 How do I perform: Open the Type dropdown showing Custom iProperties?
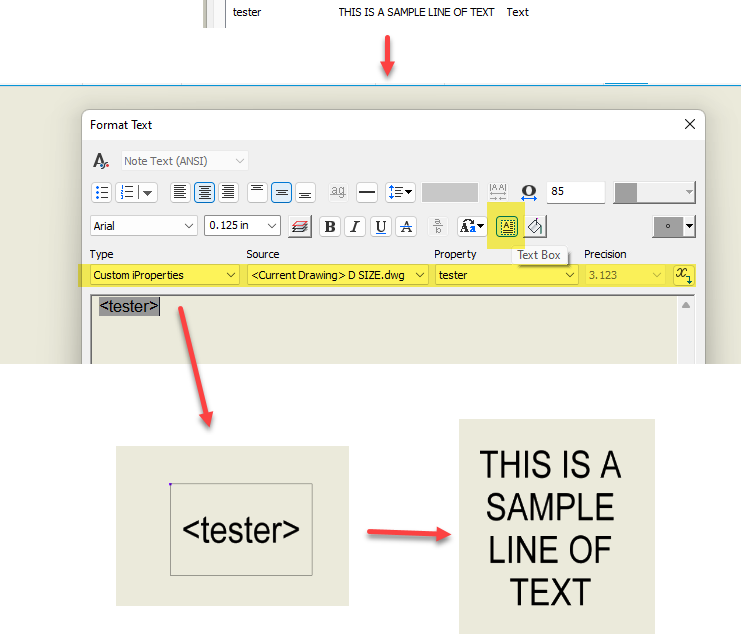164,275
